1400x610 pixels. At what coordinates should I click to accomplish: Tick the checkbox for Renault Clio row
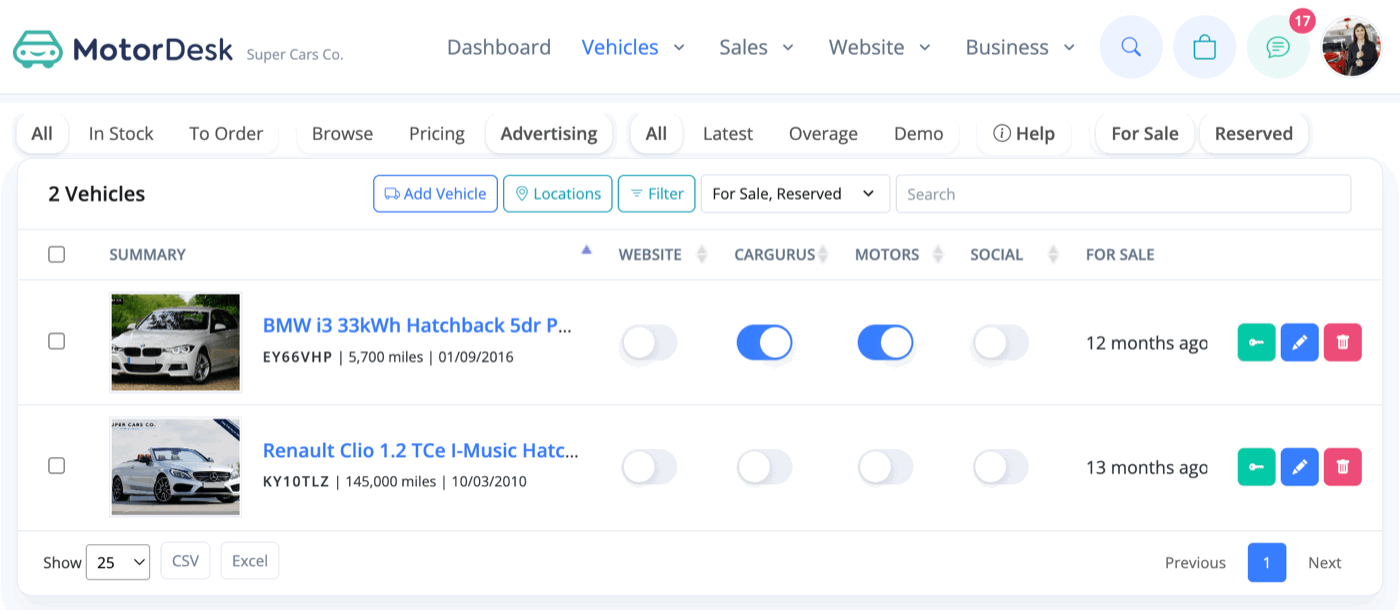[57, 466]
